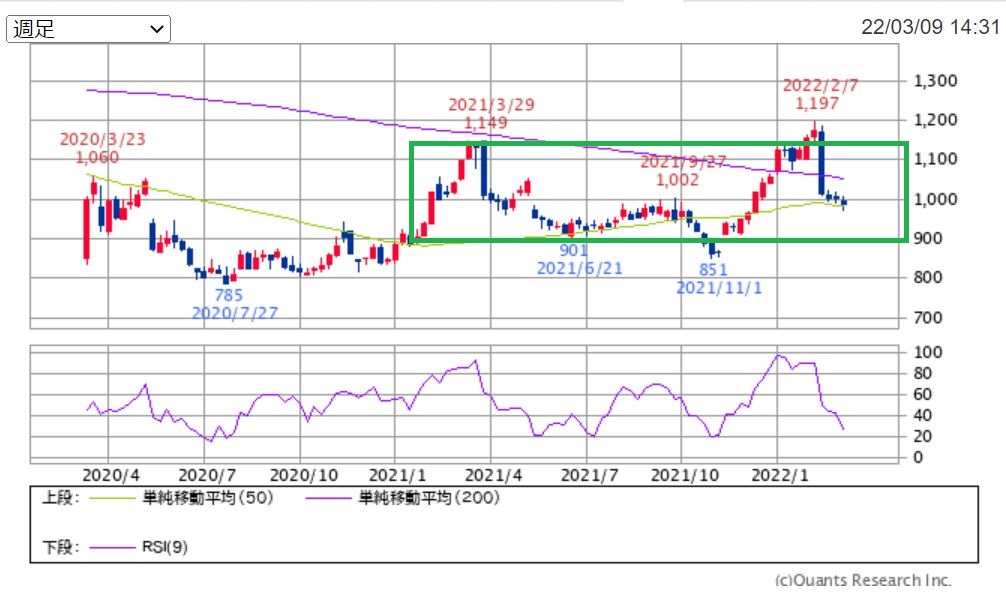1006x595 pixels.
Task: Select the 単純移動平均(50) legend label
Action: tap(208, 497)
